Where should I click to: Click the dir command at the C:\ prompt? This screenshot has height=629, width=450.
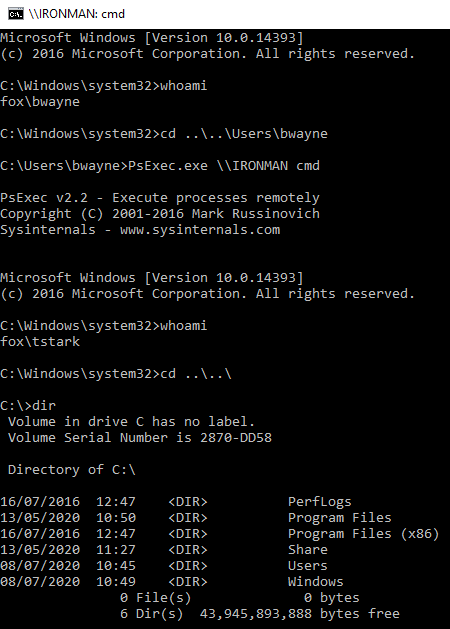coord(44,406)
